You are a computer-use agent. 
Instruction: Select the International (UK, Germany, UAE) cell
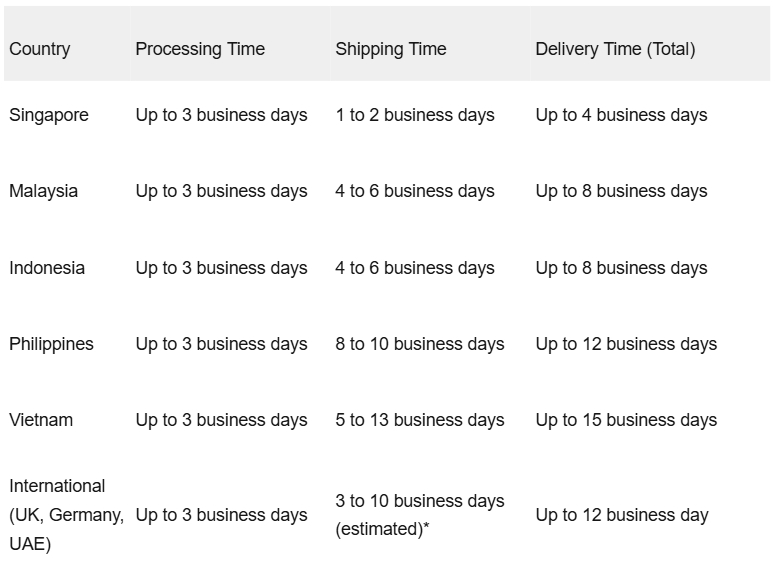click(x=66, y=515)
